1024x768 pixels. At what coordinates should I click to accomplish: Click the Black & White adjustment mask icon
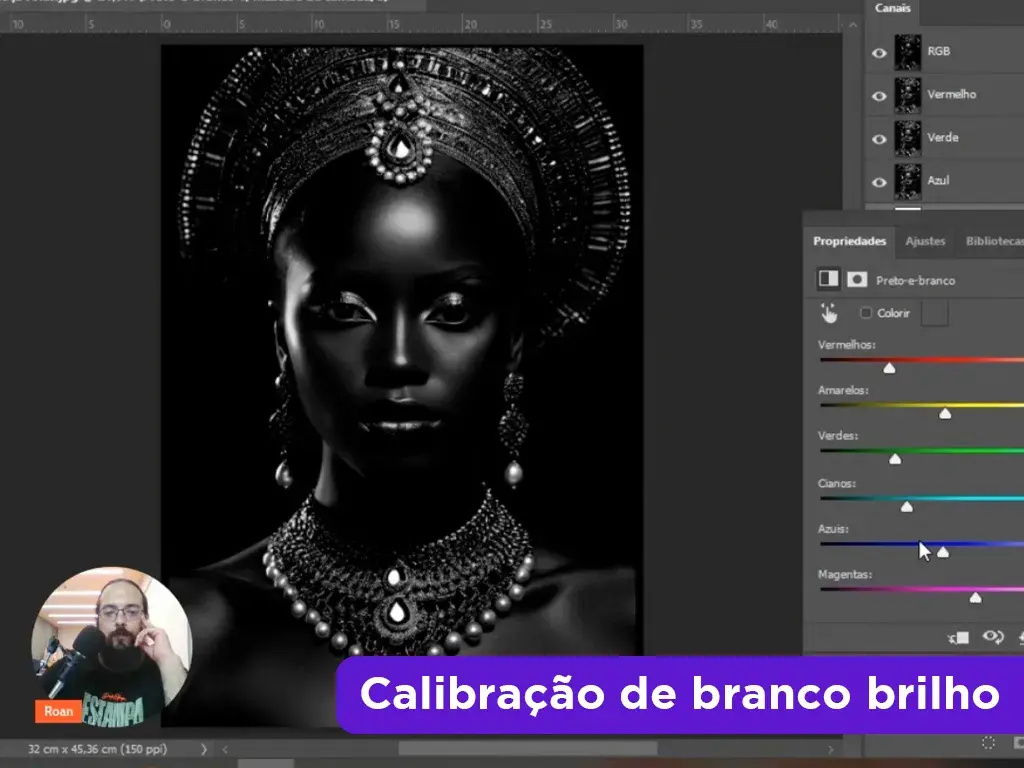tap(856, 280)
